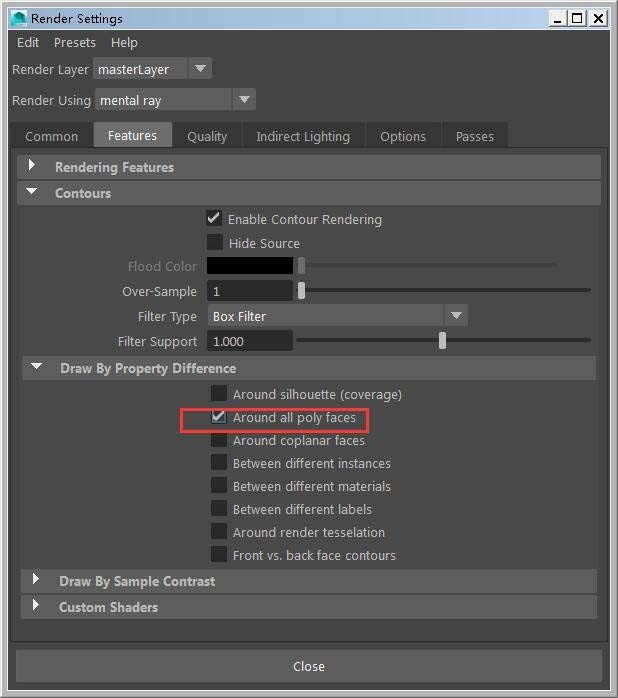
Task: Maximize the Render Settings window
Action: tap(577, 19)
